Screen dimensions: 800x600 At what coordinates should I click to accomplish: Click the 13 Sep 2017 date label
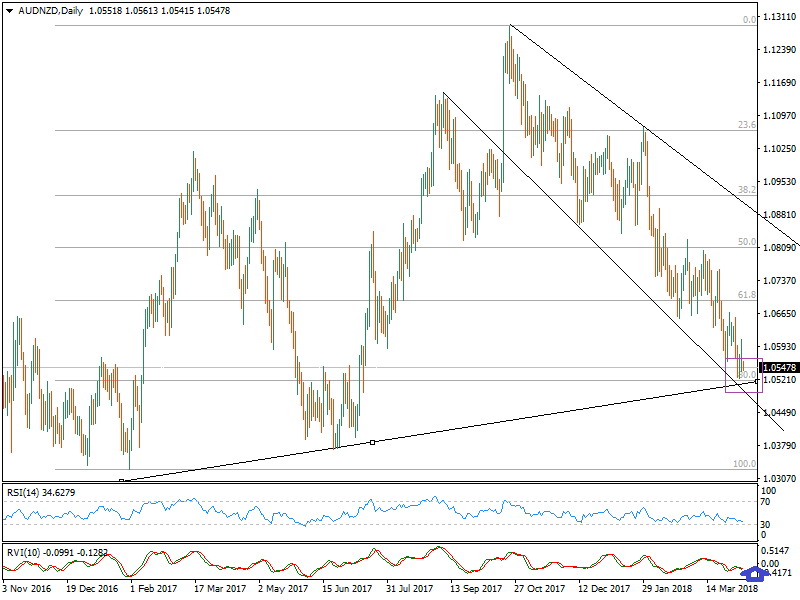click(x=476, y=589)
